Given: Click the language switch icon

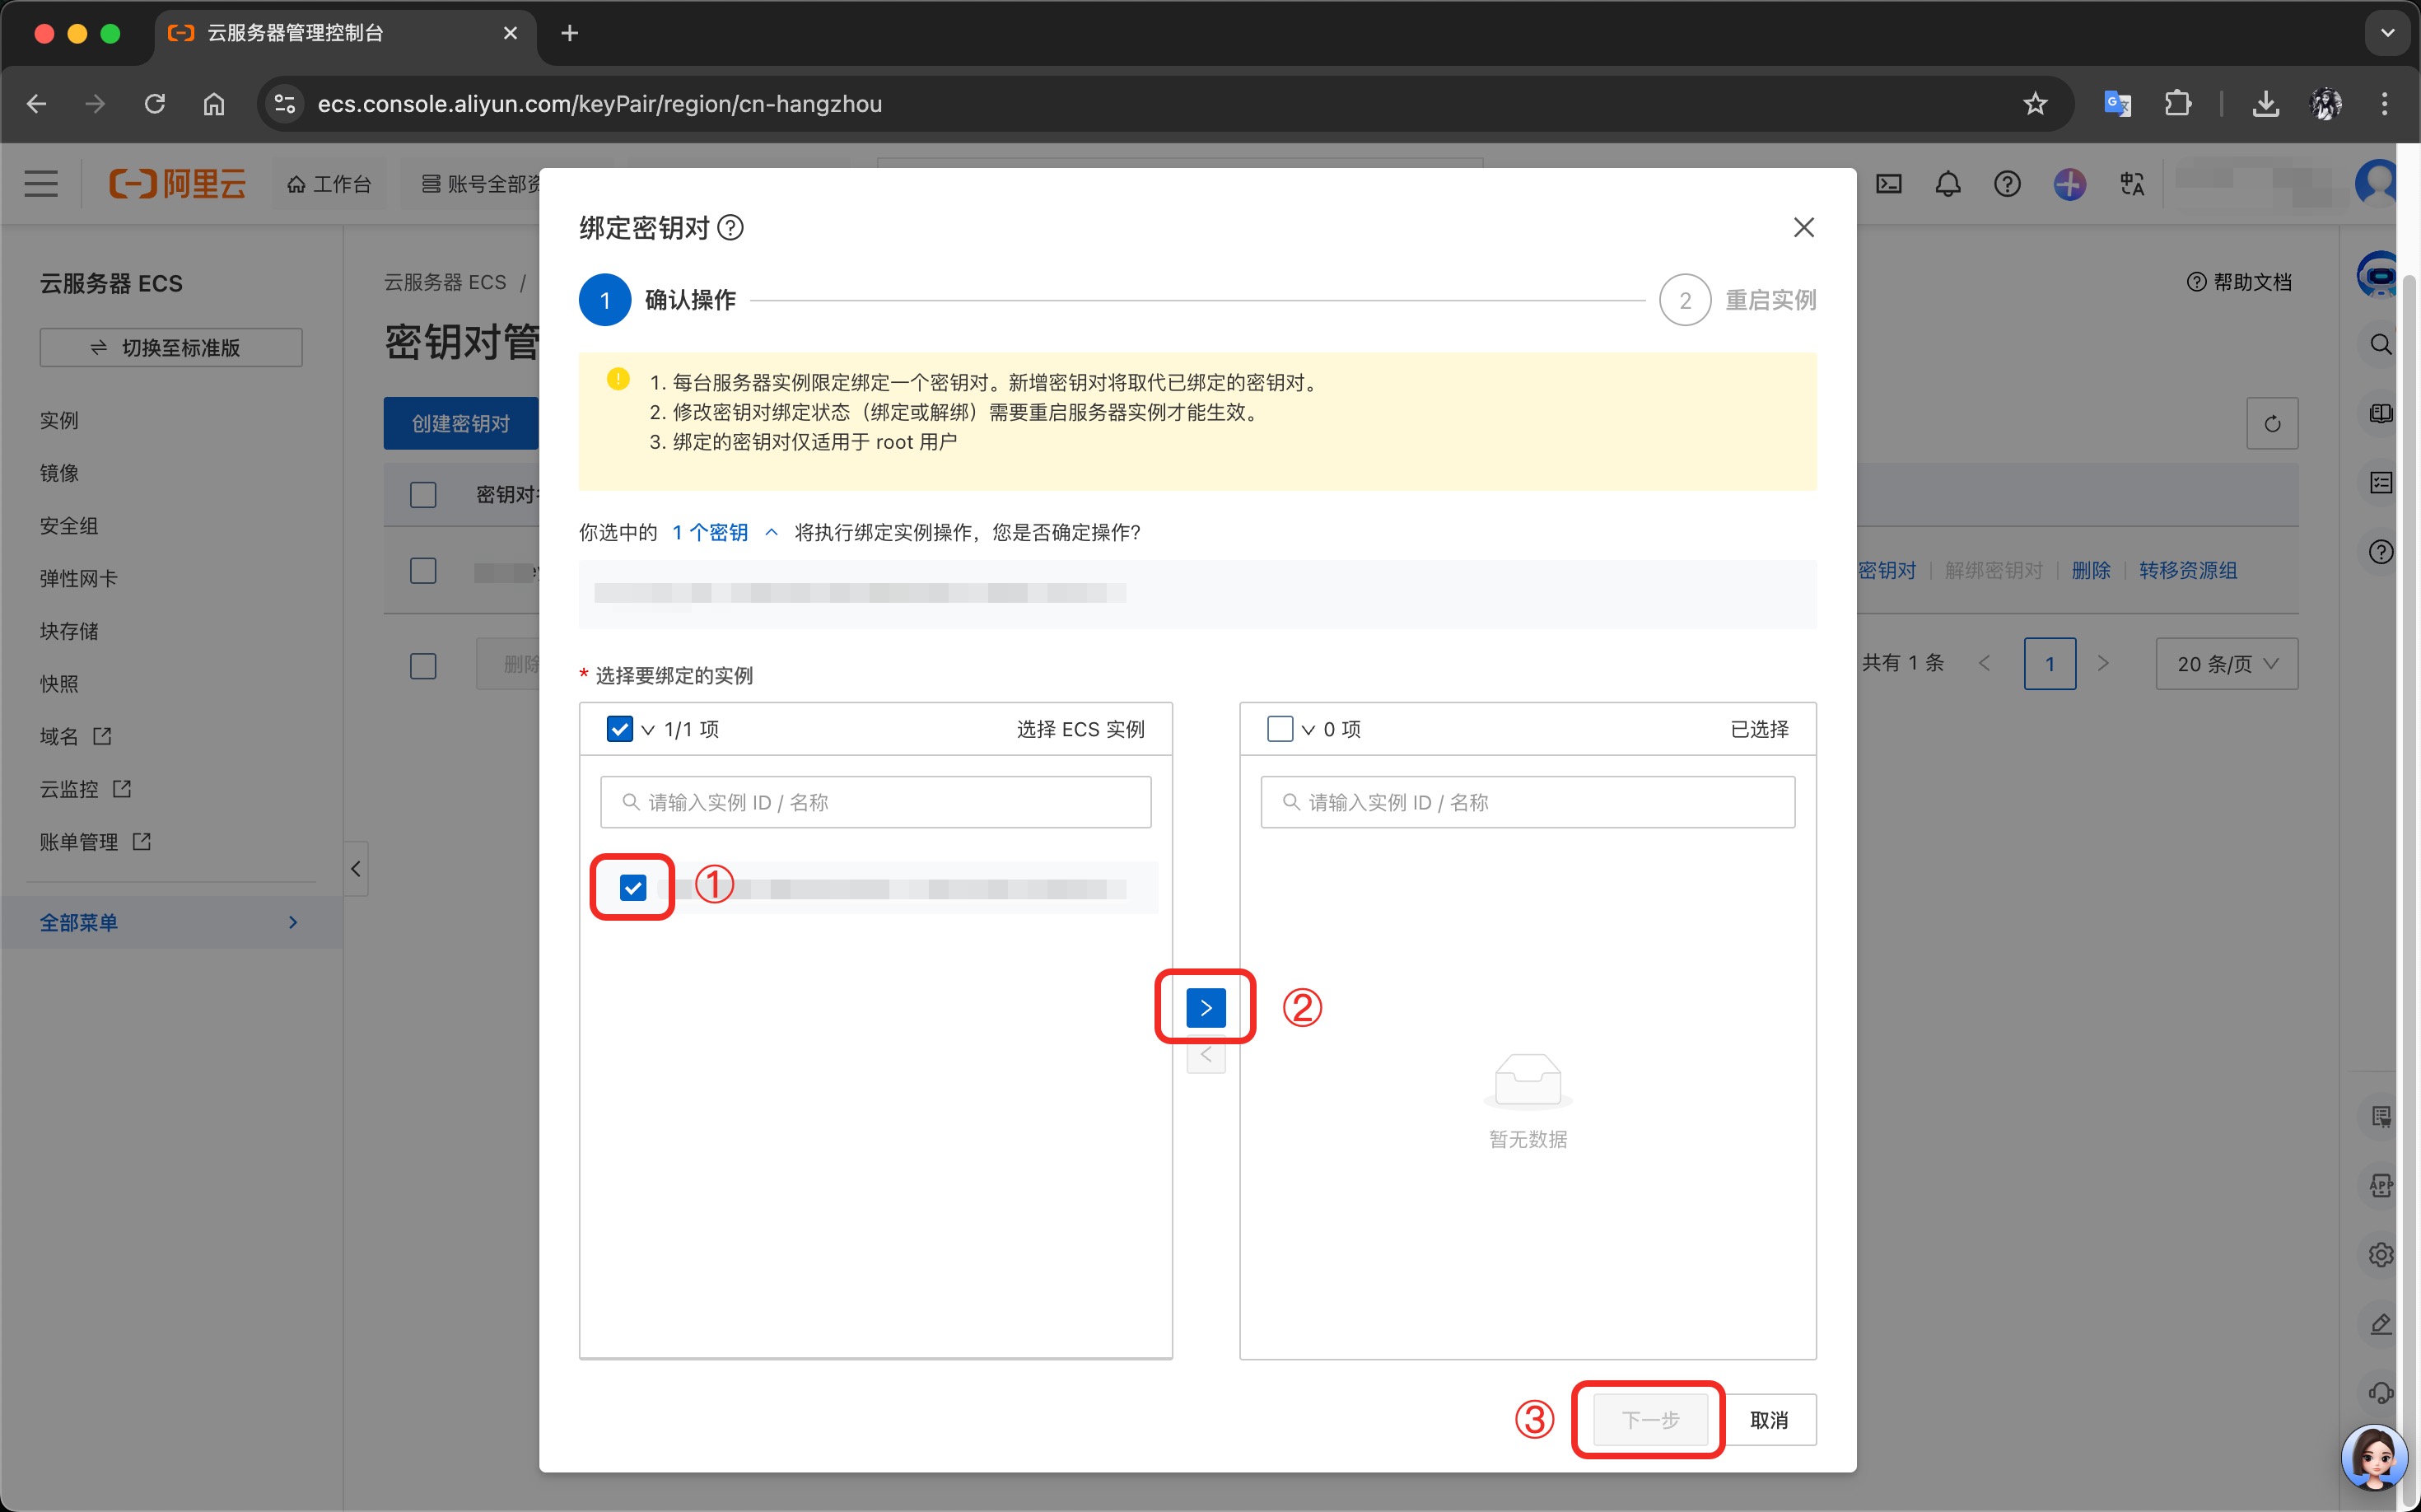Looking at the screenshot, I should click(2131, 184).
